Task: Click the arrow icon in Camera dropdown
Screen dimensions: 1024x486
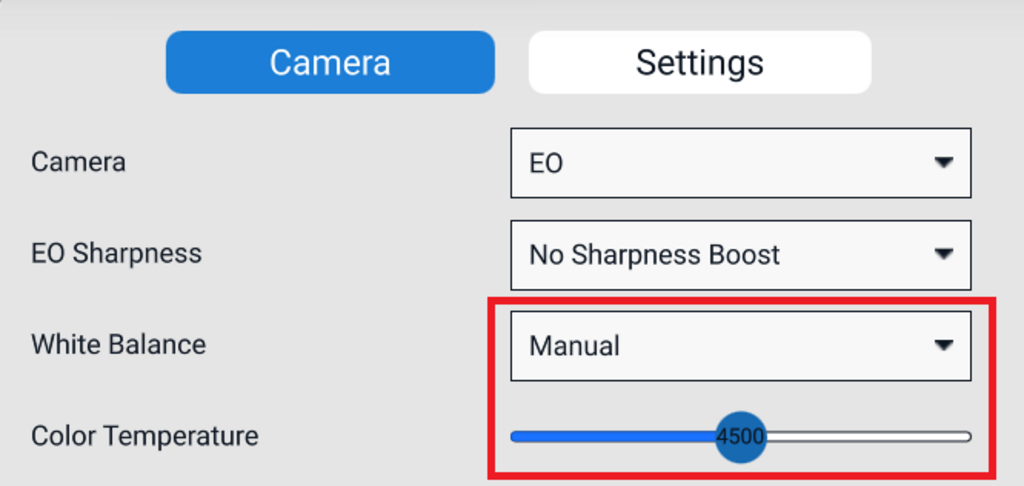Action: coord(942,163)
